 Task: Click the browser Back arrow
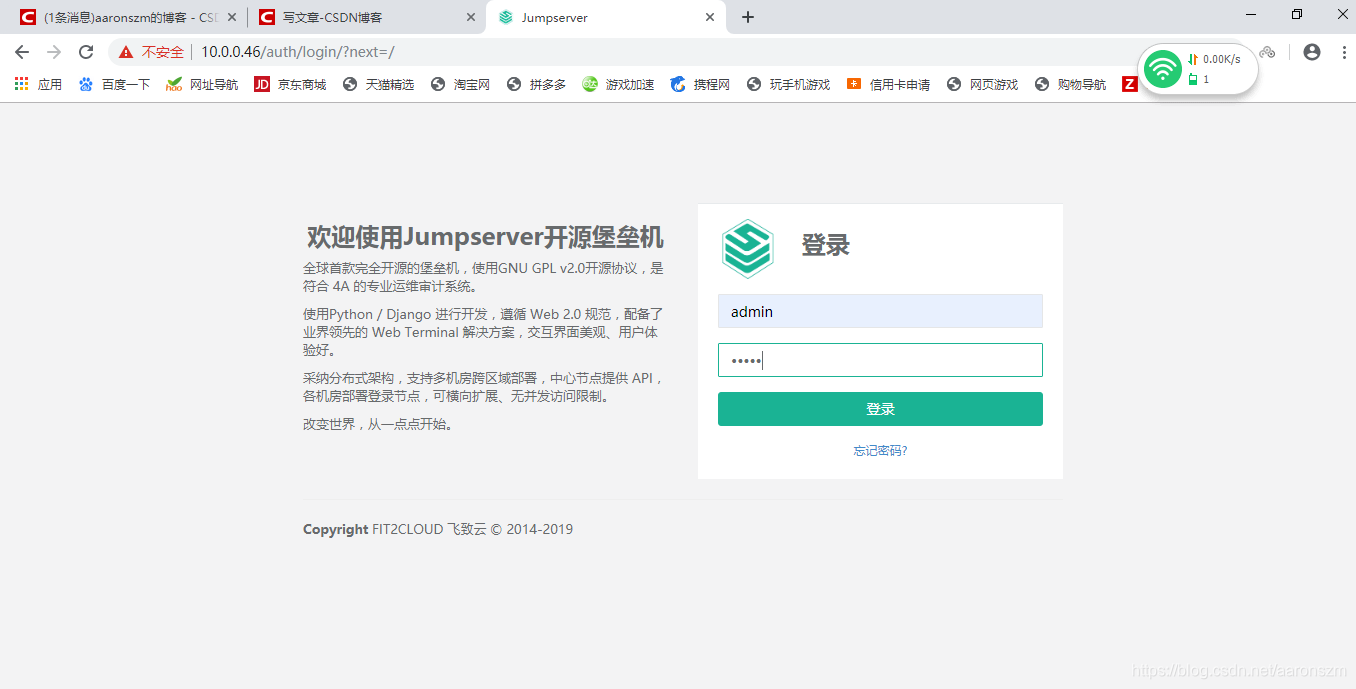[22, 52]
